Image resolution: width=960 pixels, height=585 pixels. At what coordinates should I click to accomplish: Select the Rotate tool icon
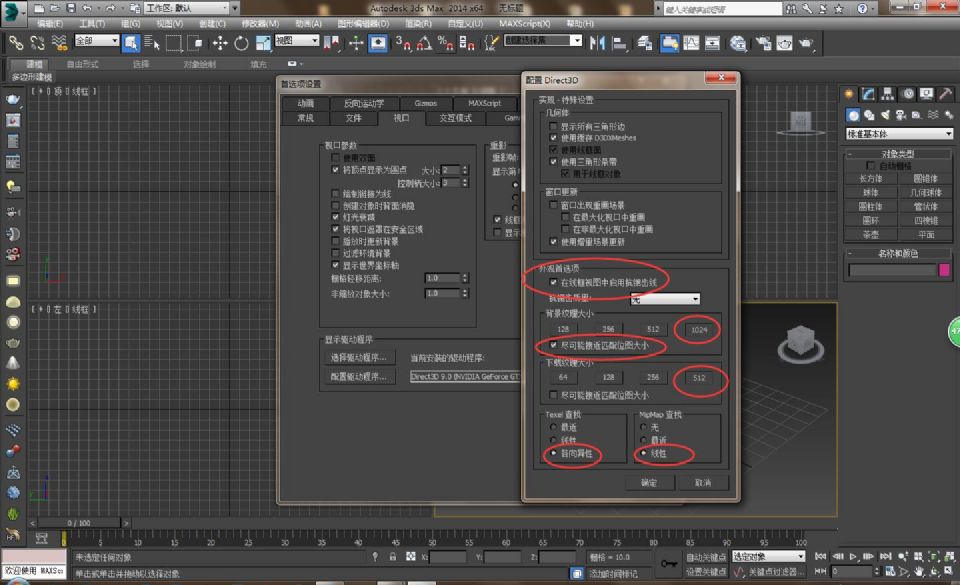click(x=241, y=43)
